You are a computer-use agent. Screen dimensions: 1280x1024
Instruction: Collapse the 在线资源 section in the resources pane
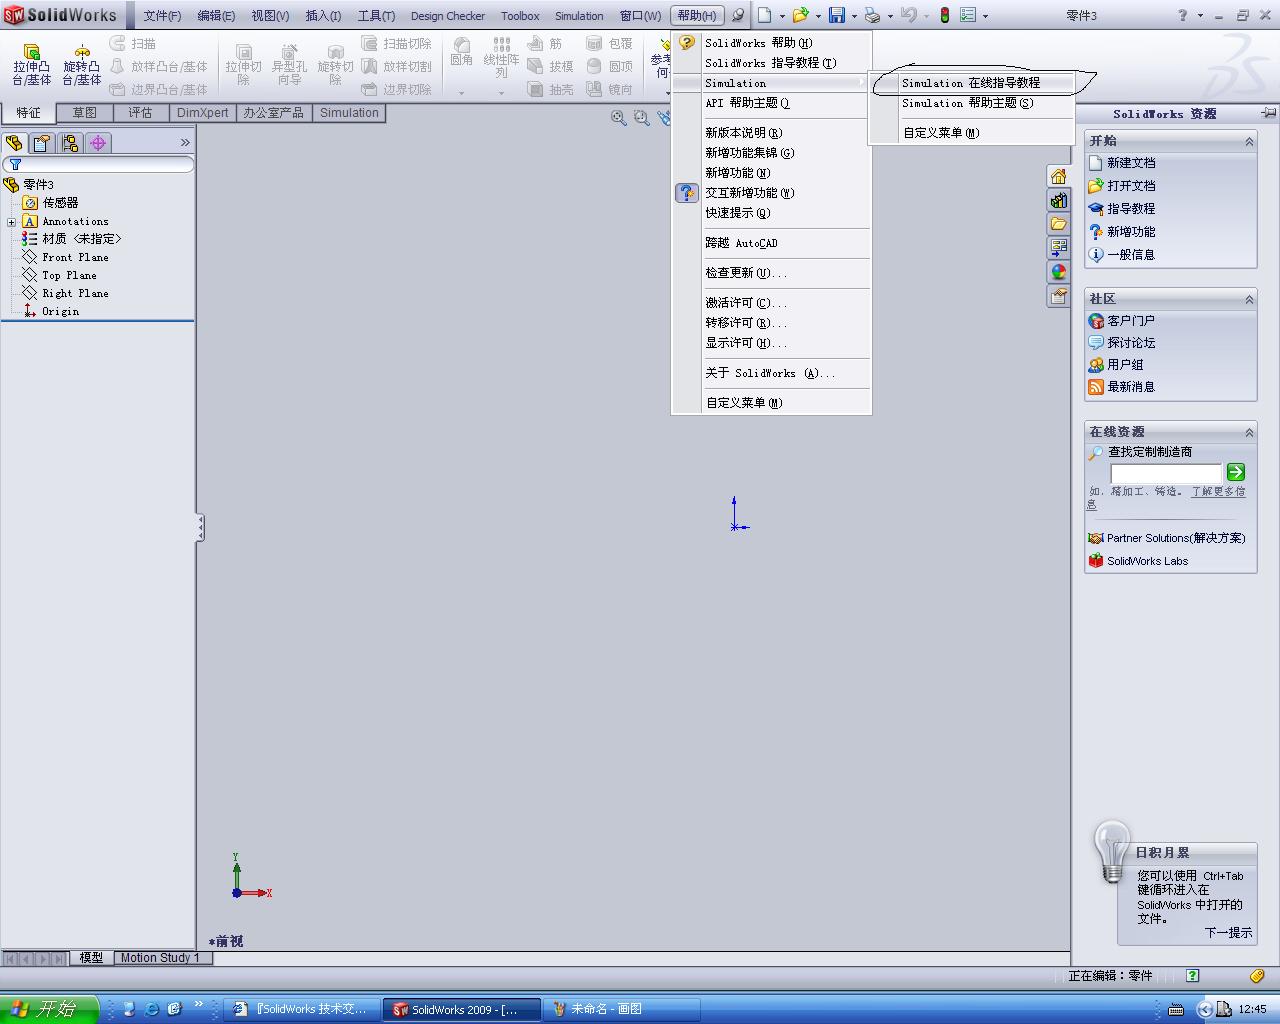pyautogui.click(x=1249, y=432)
